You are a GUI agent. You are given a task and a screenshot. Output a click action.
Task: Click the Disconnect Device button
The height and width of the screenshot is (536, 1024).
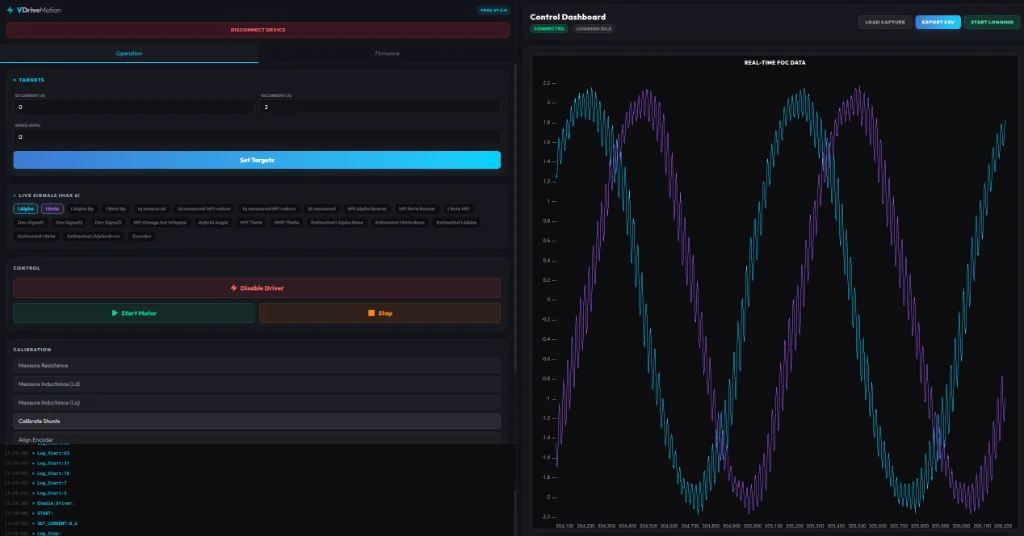(258, 30)
